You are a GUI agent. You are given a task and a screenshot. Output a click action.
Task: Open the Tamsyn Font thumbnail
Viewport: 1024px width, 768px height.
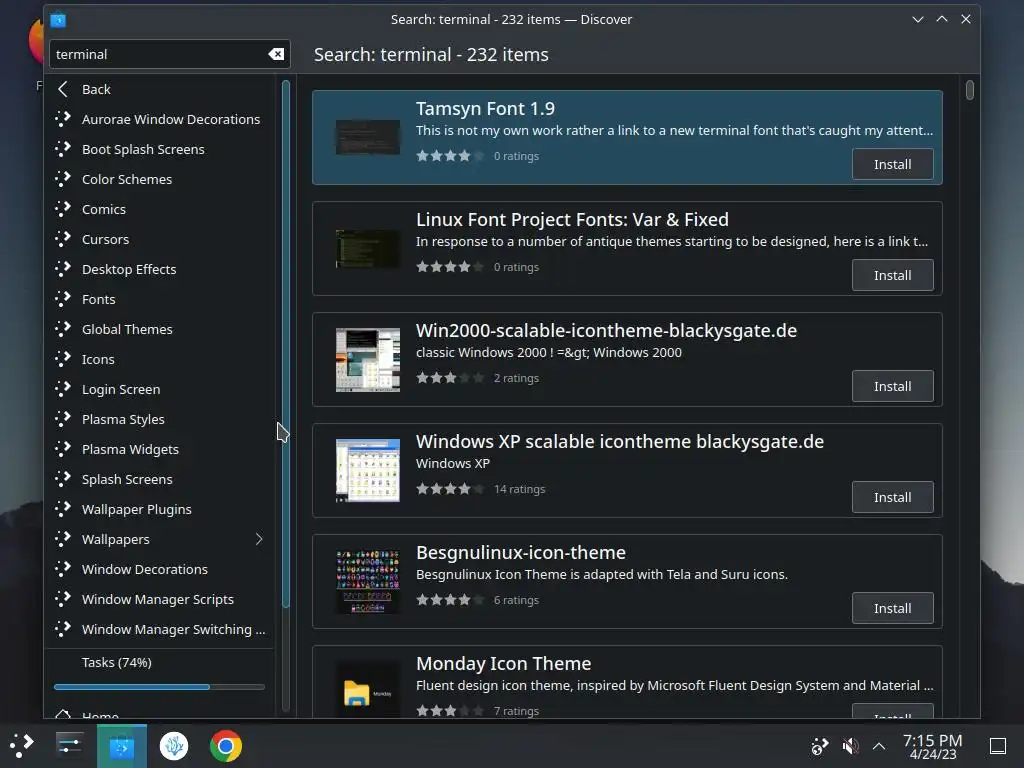click(368, 137)
